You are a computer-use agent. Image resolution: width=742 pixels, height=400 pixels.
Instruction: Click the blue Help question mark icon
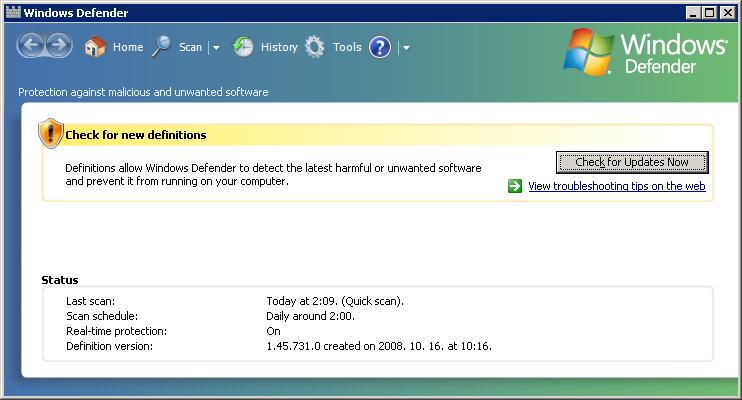coord(380,47)
